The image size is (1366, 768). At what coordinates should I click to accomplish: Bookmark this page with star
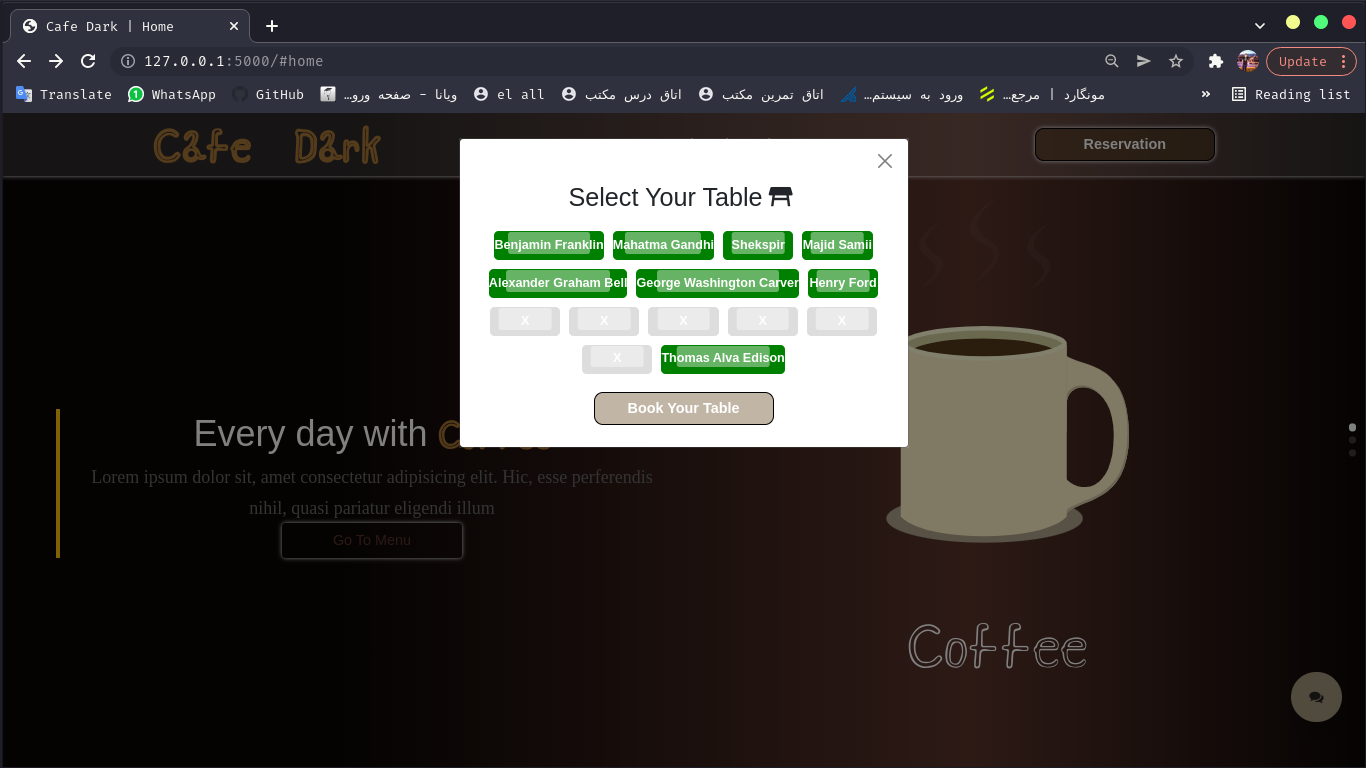(x=1176, y=61)
